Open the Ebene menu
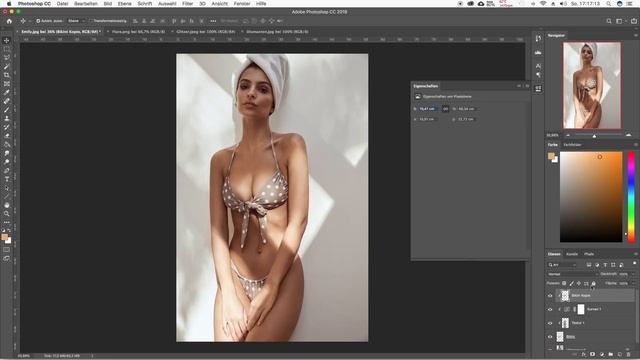 [x=124, y=3]
